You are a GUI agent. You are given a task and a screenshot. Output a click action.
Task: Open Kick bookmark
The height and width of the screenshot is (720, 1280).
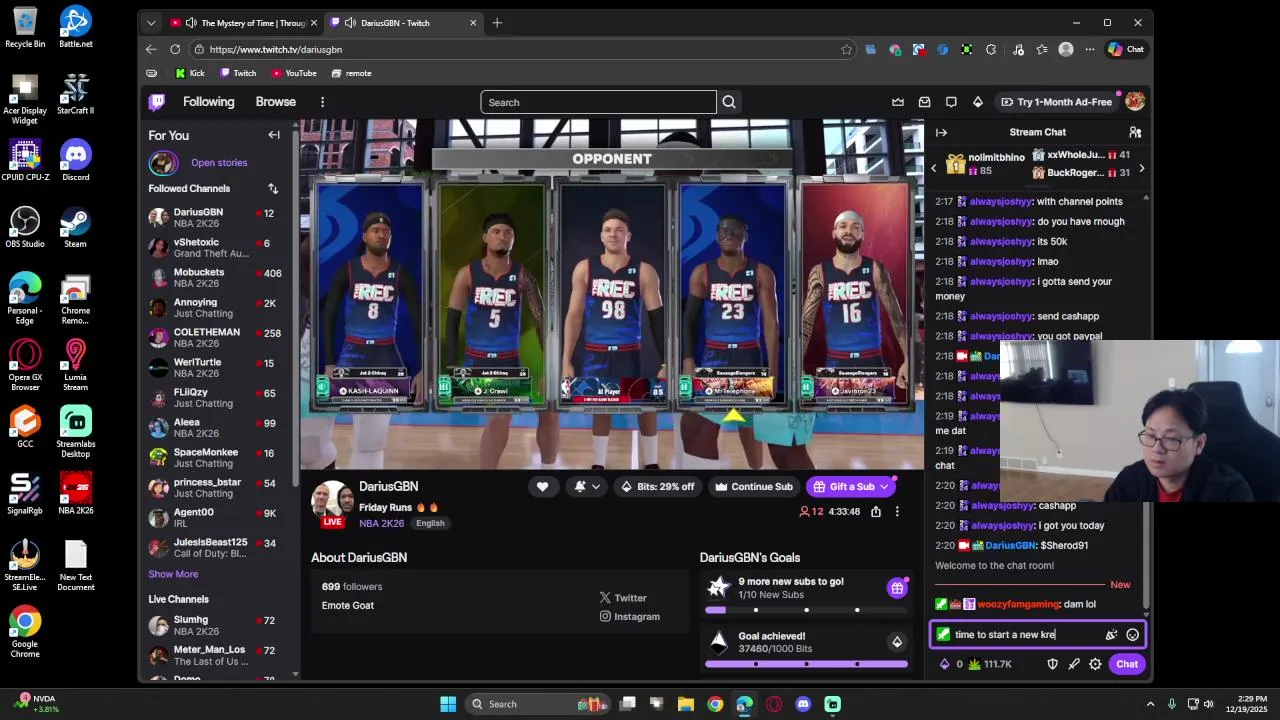pyautogui.click(x=190, y=73)
